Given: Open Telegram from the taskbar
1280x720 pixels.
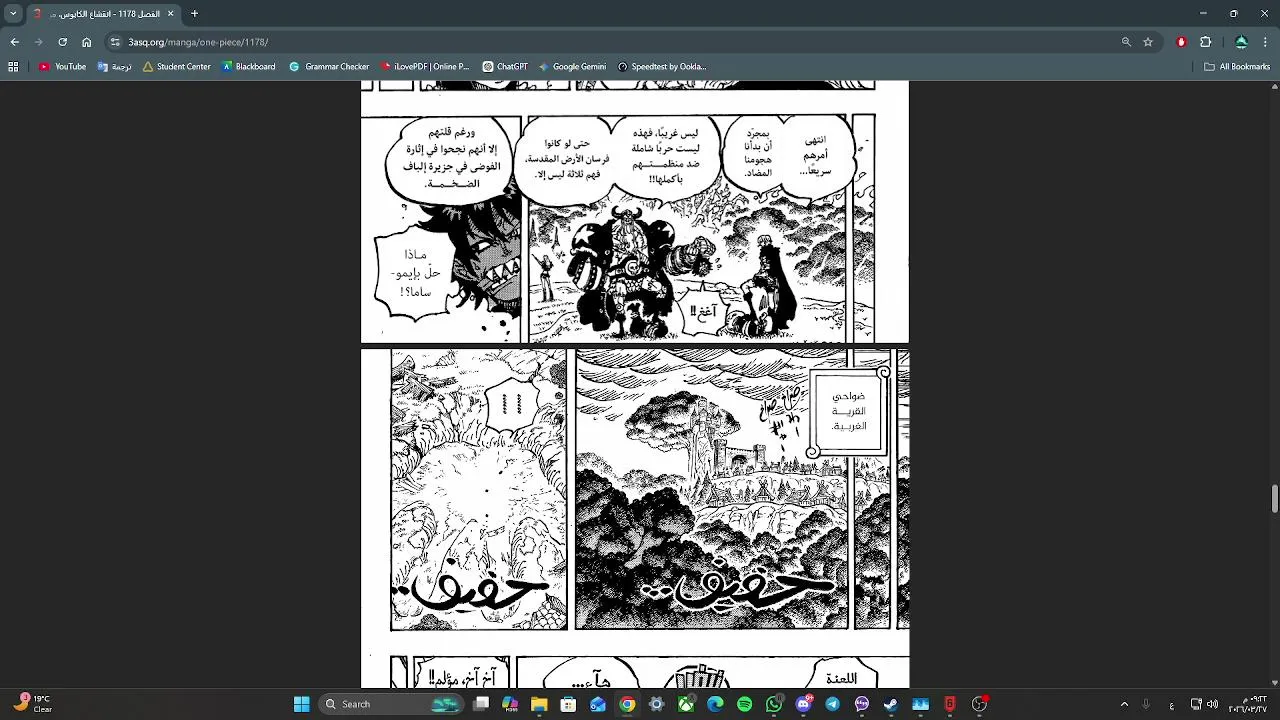Looking at the screenshot, I should 832,704.
